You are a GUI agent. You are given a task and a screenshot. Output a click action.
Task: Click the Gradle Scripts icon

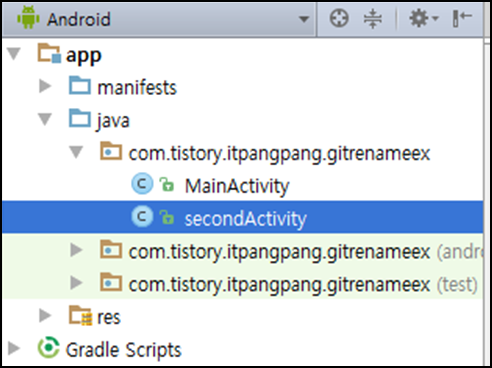[49, 348]
